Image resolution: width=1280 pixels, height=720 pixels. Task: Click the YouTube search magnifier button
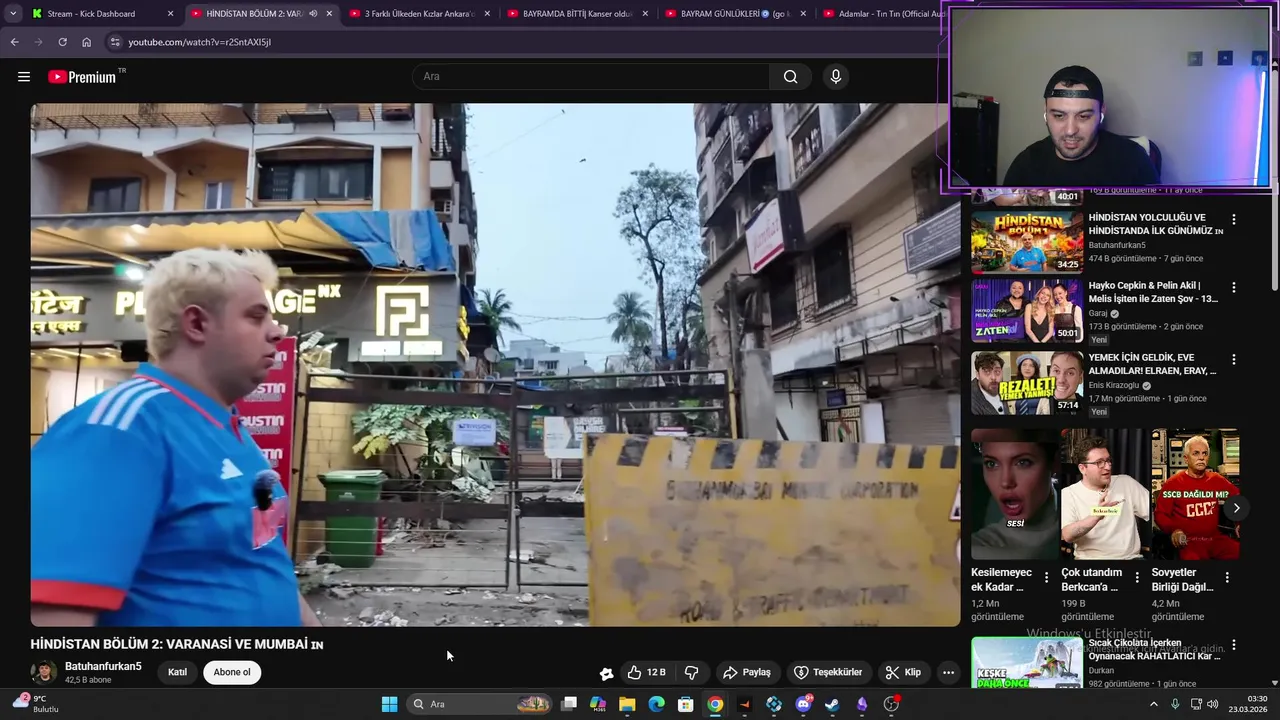click(x=790, y=77)
